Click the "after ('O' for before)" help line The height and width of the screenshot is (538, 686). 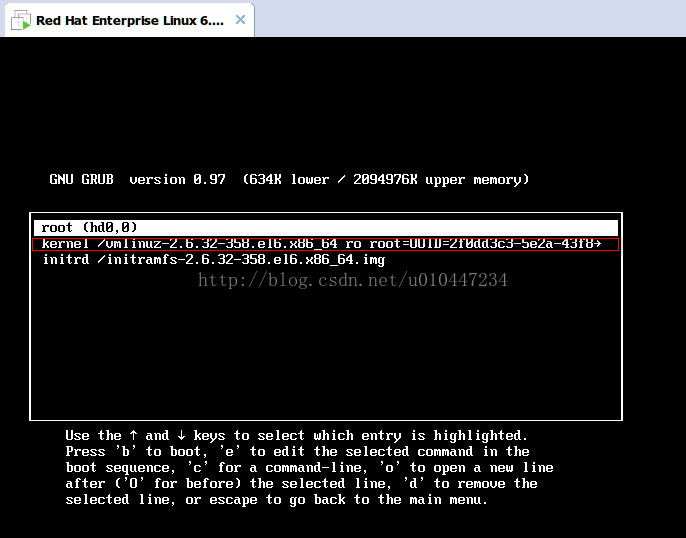tap(301, 483)
